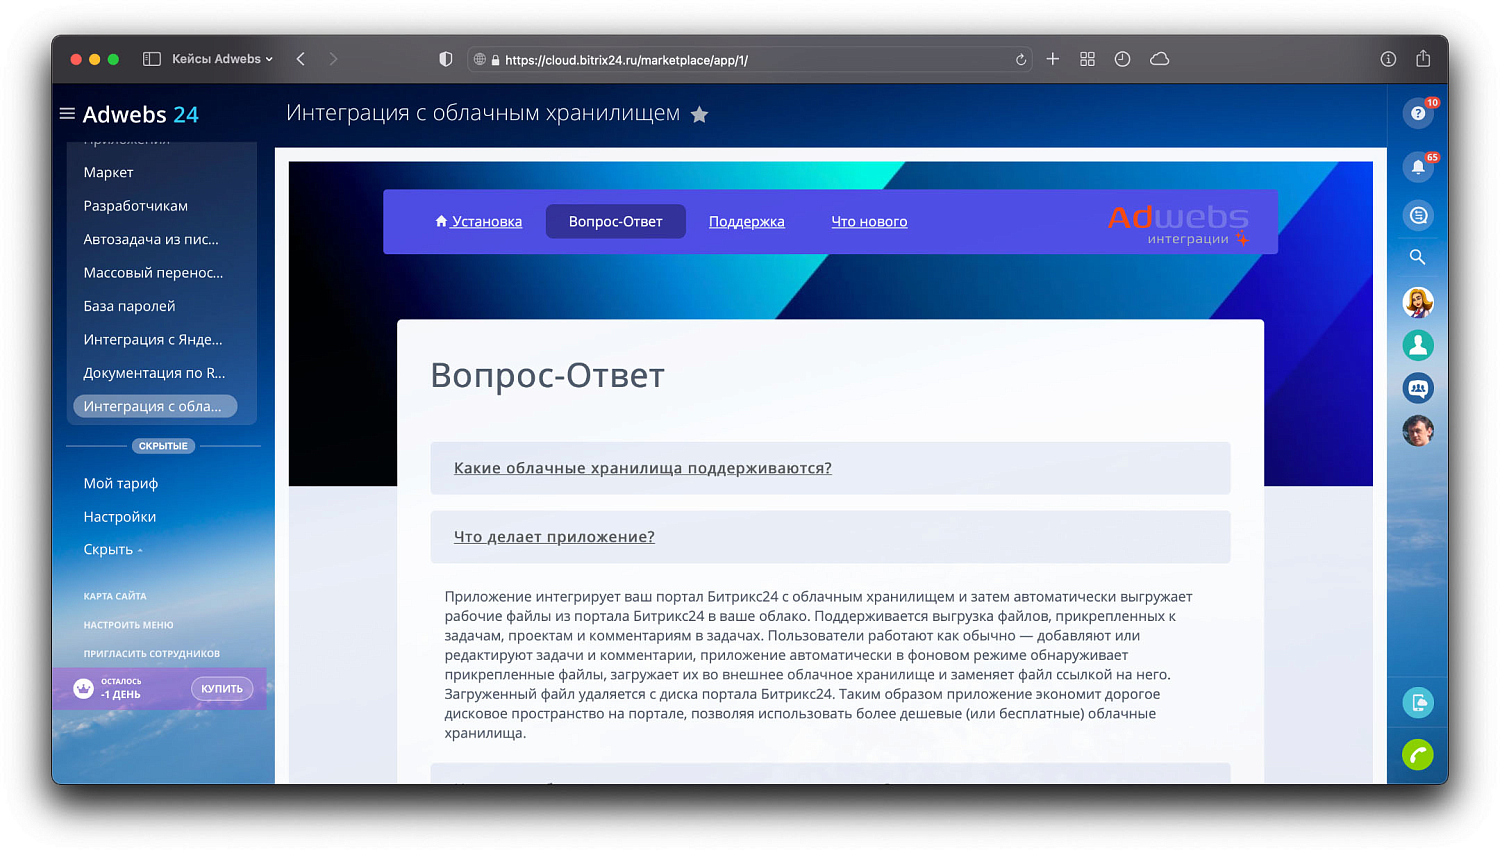Start a call via the green phone icon

[1418, 755]
